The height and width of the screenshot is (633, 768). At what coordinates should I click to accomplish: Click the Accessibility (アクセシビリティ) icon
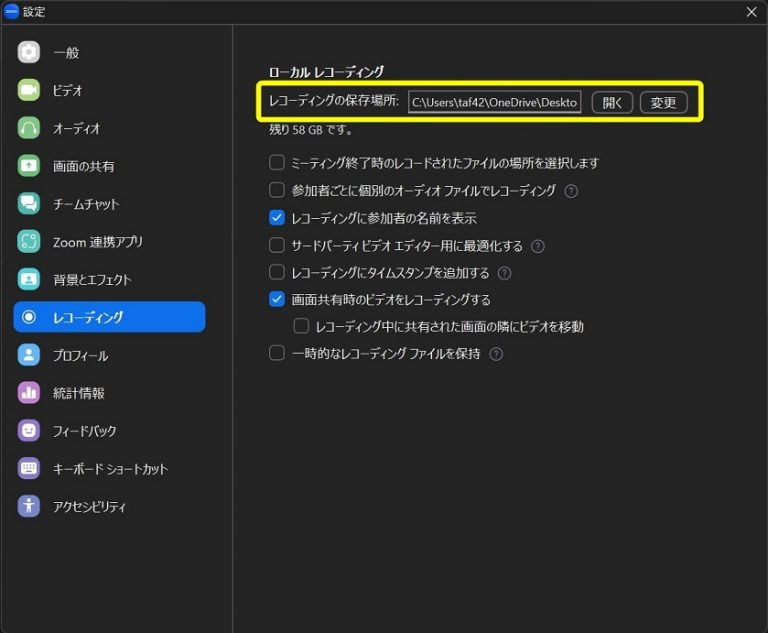[29, 506]
